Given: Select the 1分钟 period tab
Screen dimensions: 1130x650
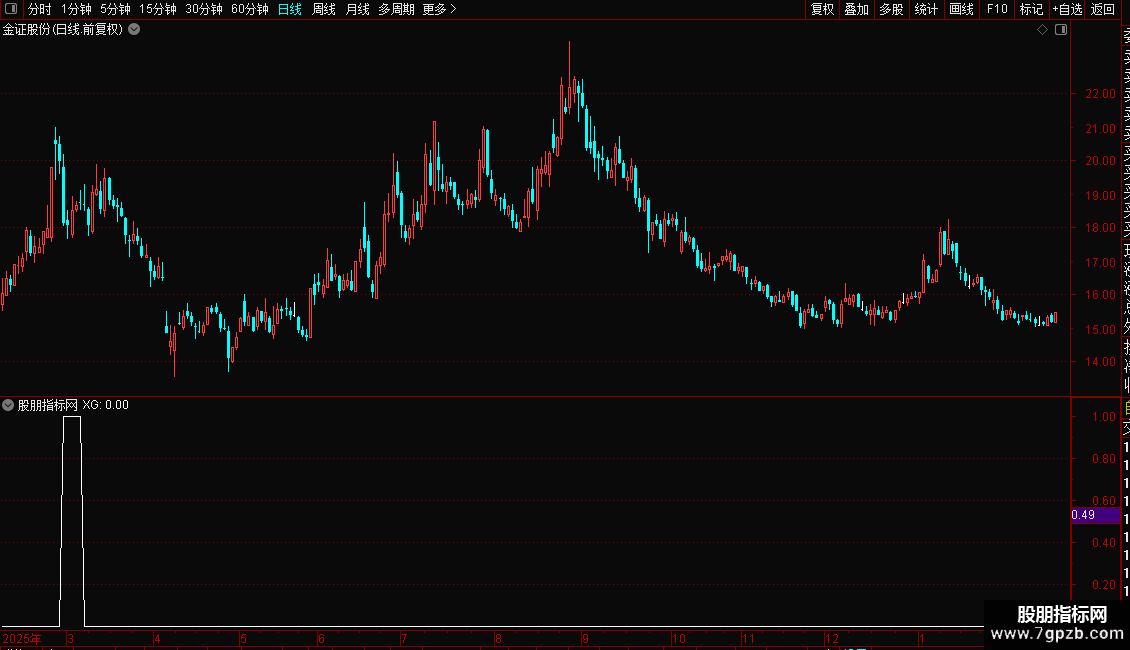Looking at the screenshot, I should pos(76,9).
